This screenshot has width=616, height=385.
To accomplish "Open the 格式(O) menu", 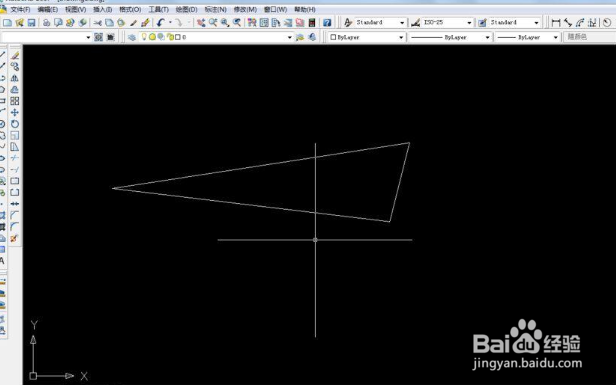I will [x=130, y=9].
